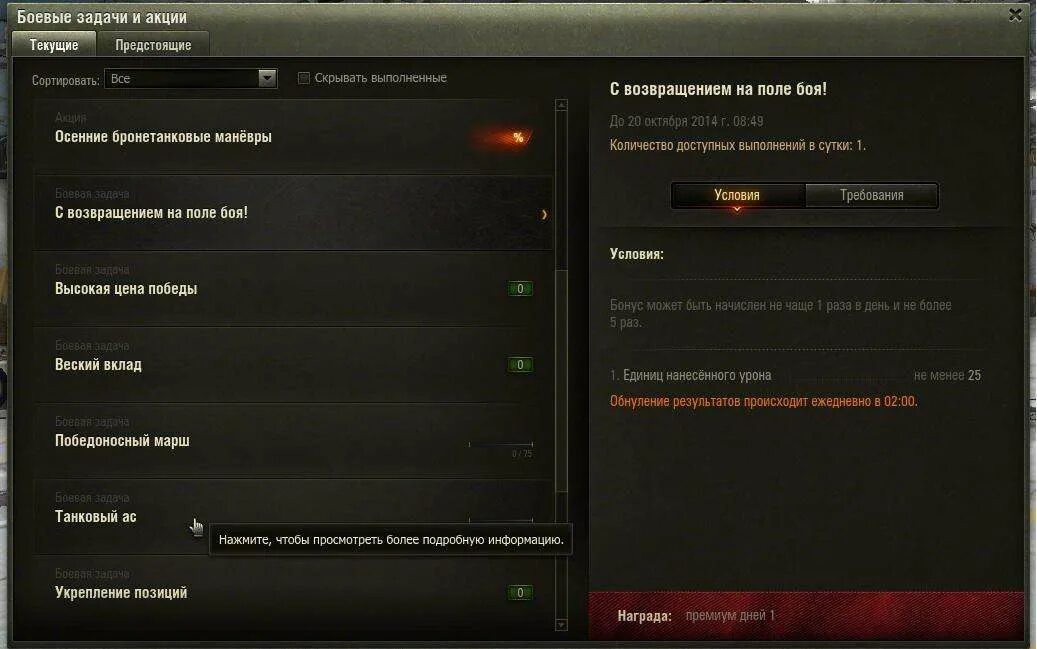This screenshot has width=1037, height=649.
Task: Close the Боевые задачи и акции window
Action: pyautogui.click(x=1015, y=15)
